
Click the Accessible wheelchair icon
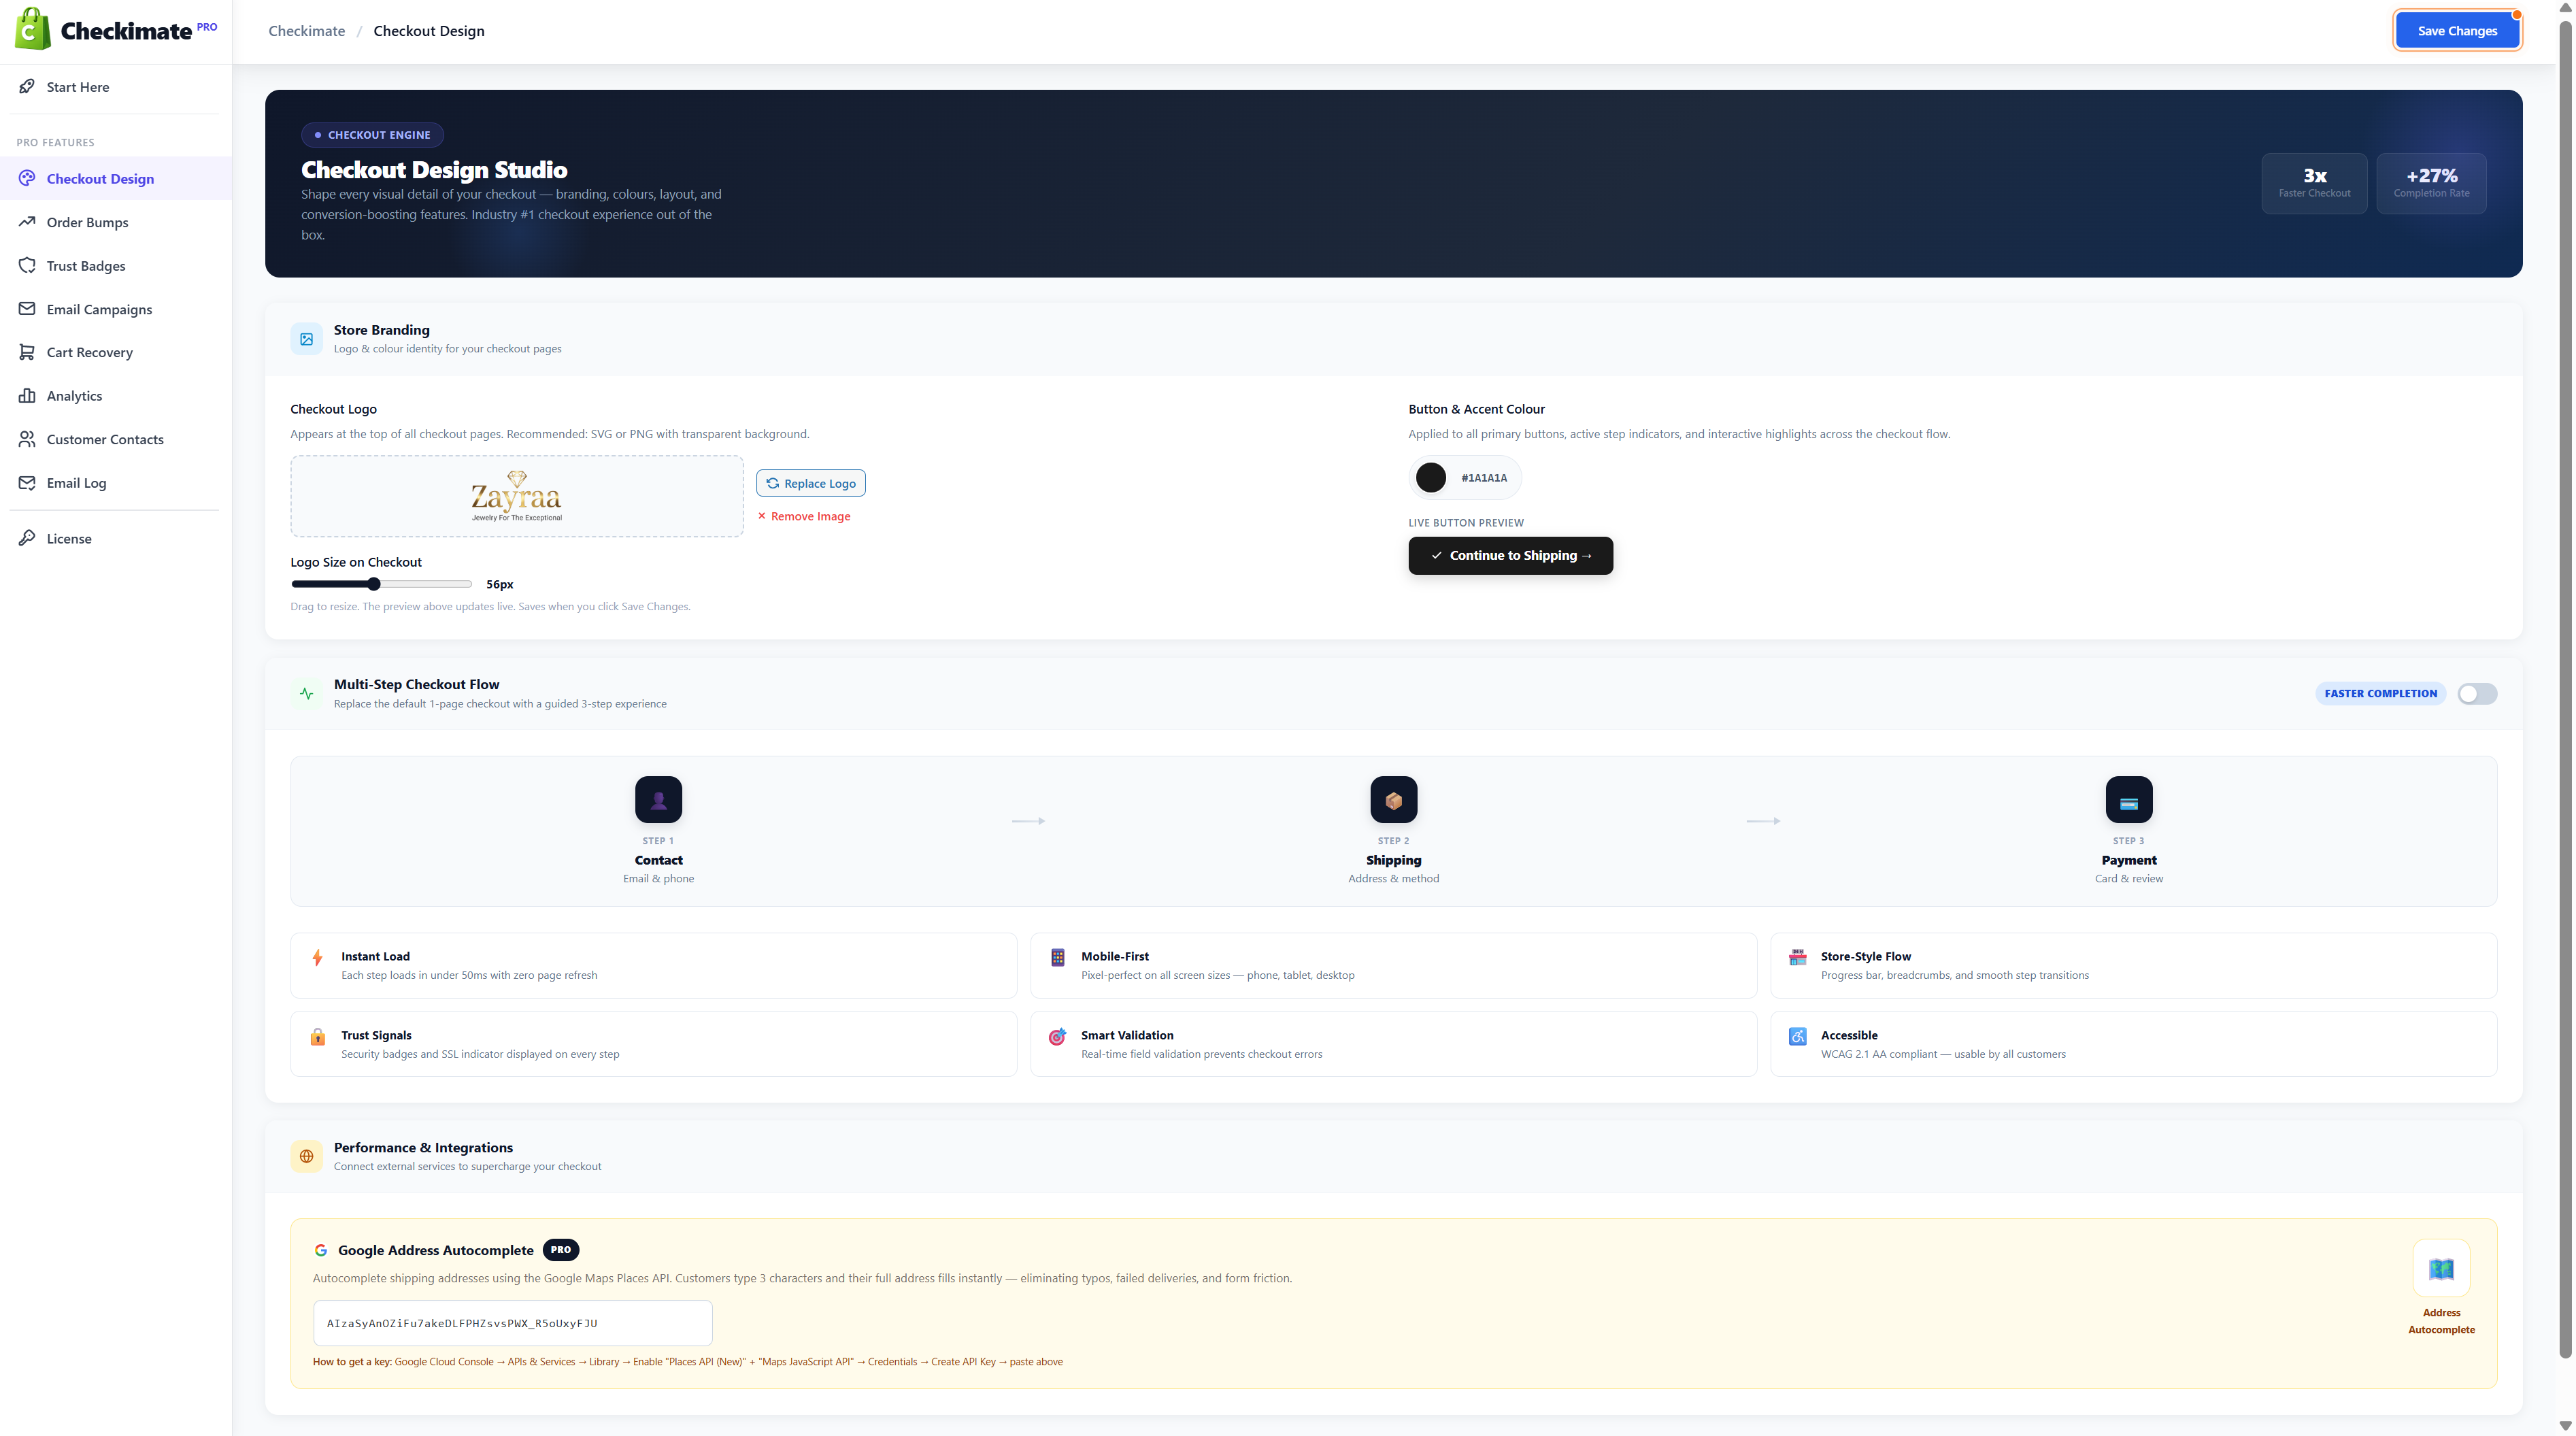(x=1798, y=1036)
